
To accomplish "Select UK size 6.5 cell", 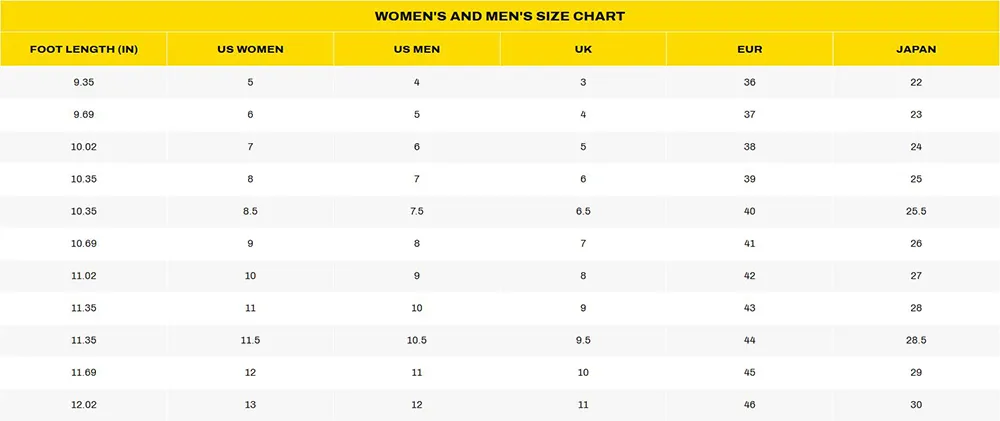I will click(x=583, y=211).
